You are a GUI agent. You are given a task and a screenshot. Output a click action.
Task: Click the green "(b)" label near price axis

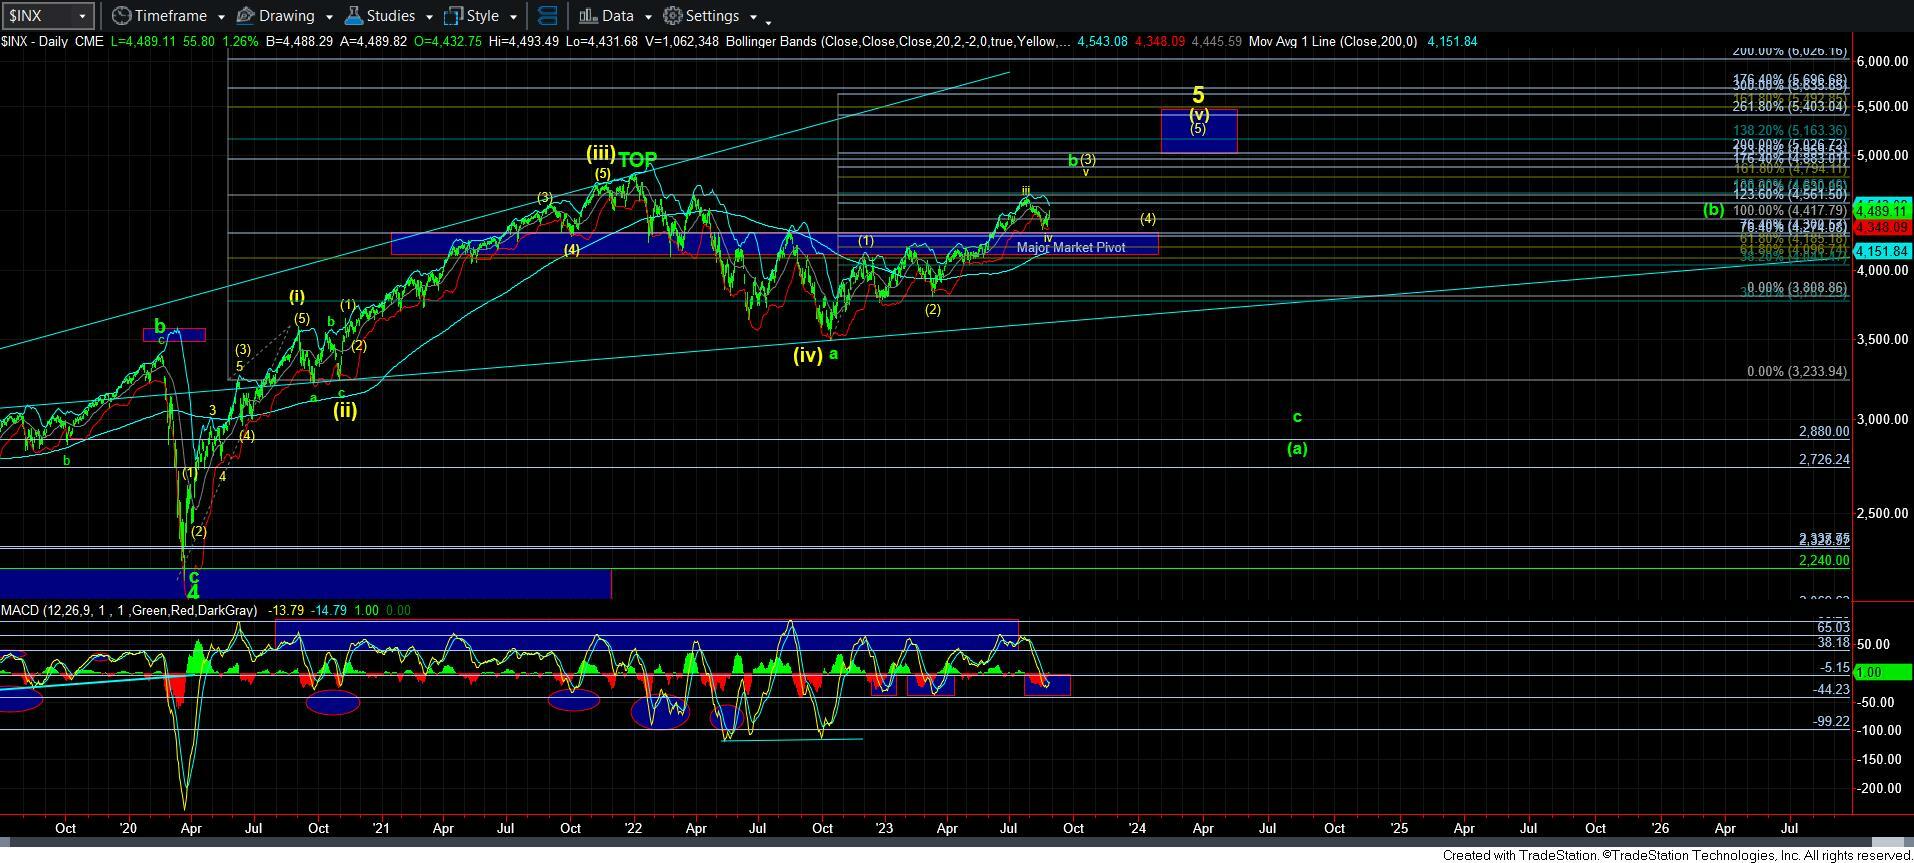point(1714,210)
